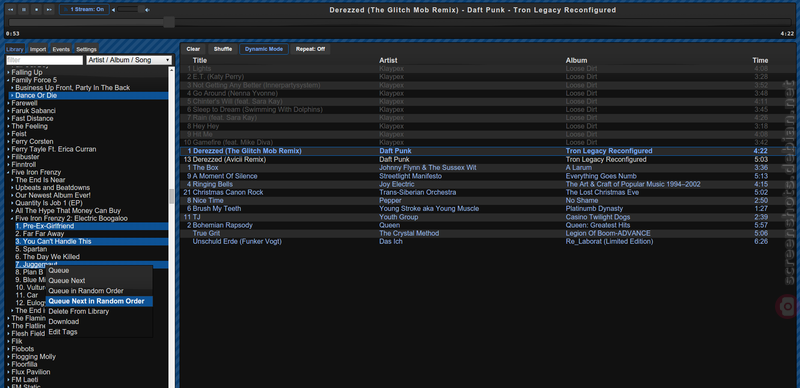
Task: Pause the current song
Action: click(23, 10)
